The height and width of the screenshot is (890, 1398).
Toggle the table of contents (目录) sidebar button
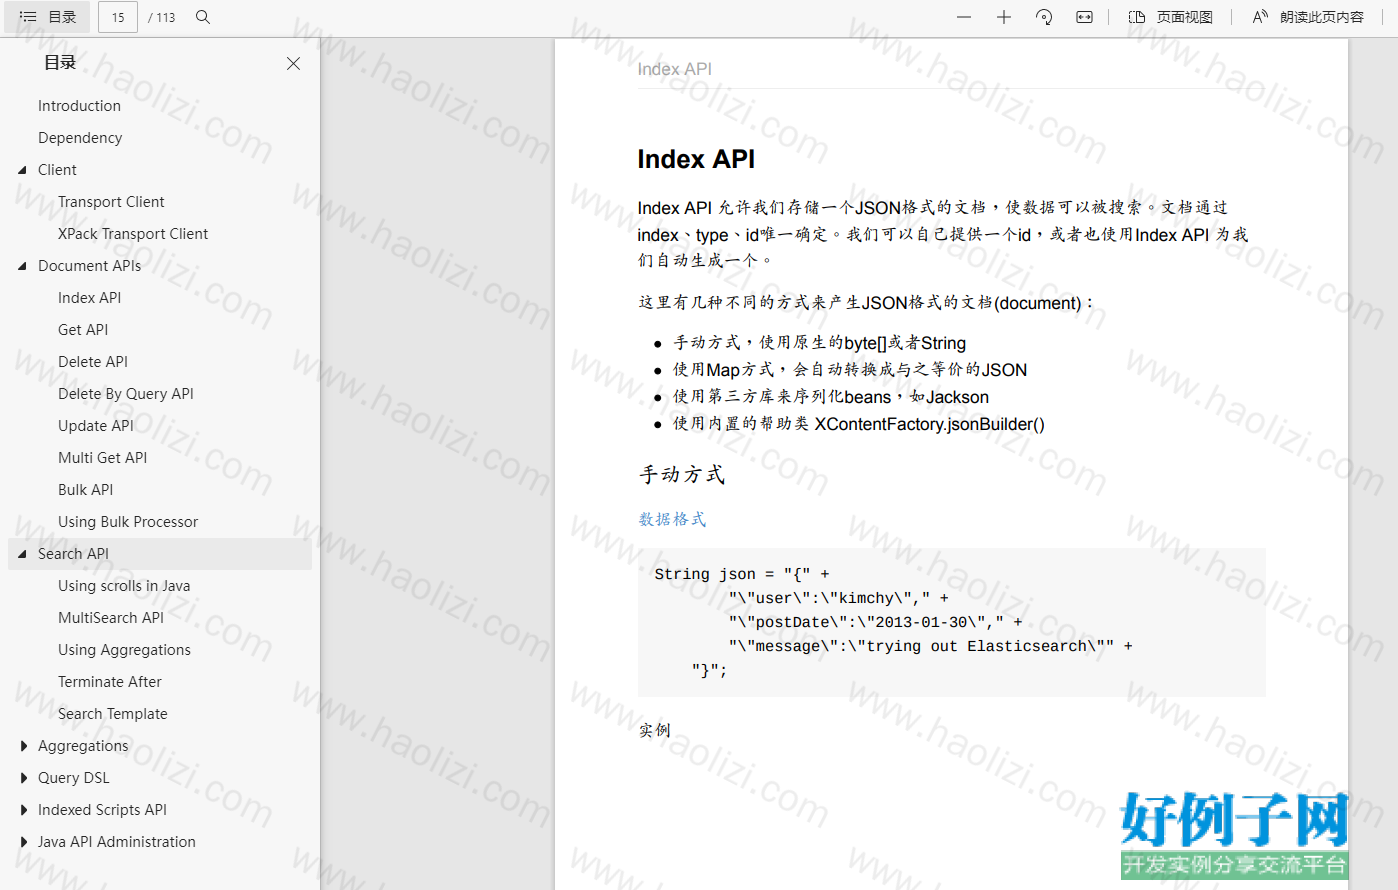pyautogui.click(x=48, y=17)
